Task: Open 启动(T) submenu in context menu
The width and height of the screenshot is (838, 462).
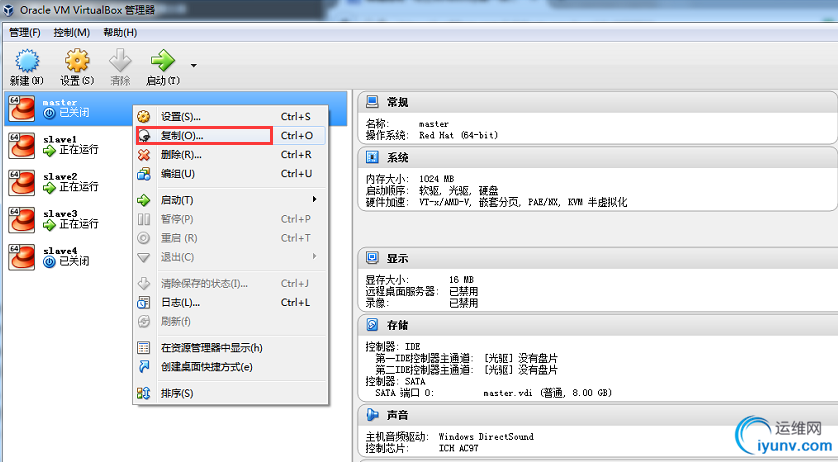Action: click(230, 200)
